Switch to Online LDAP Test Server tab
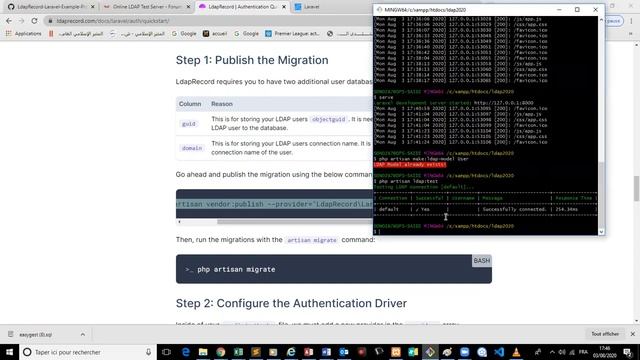 (147, 7)
